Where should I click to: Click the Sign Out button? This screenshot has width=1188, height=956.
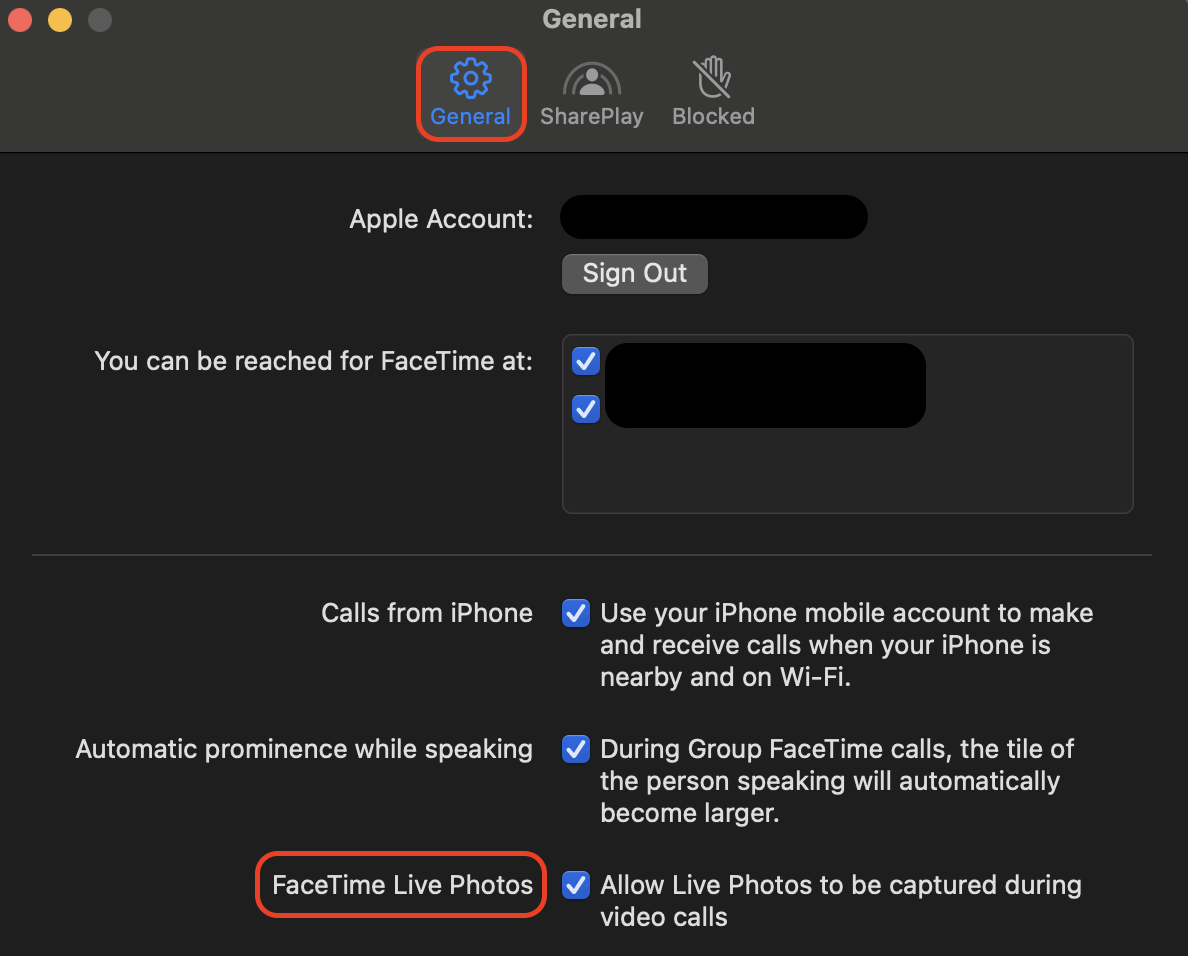(x=634, y=273)
